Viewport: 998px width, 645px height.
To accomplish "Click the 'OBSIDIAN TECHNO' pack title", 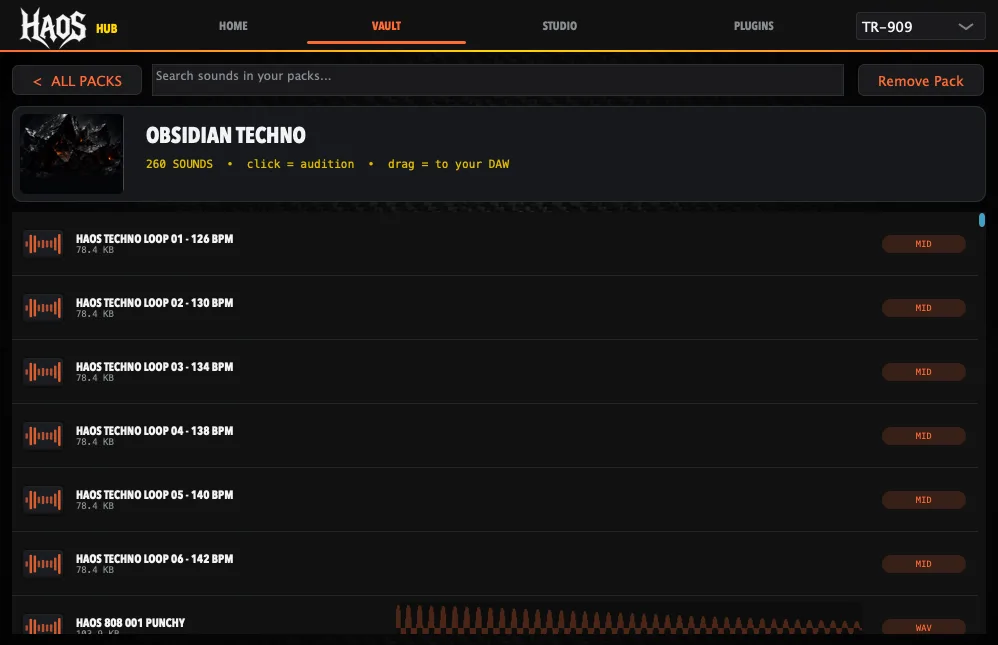I will [226, 135].
